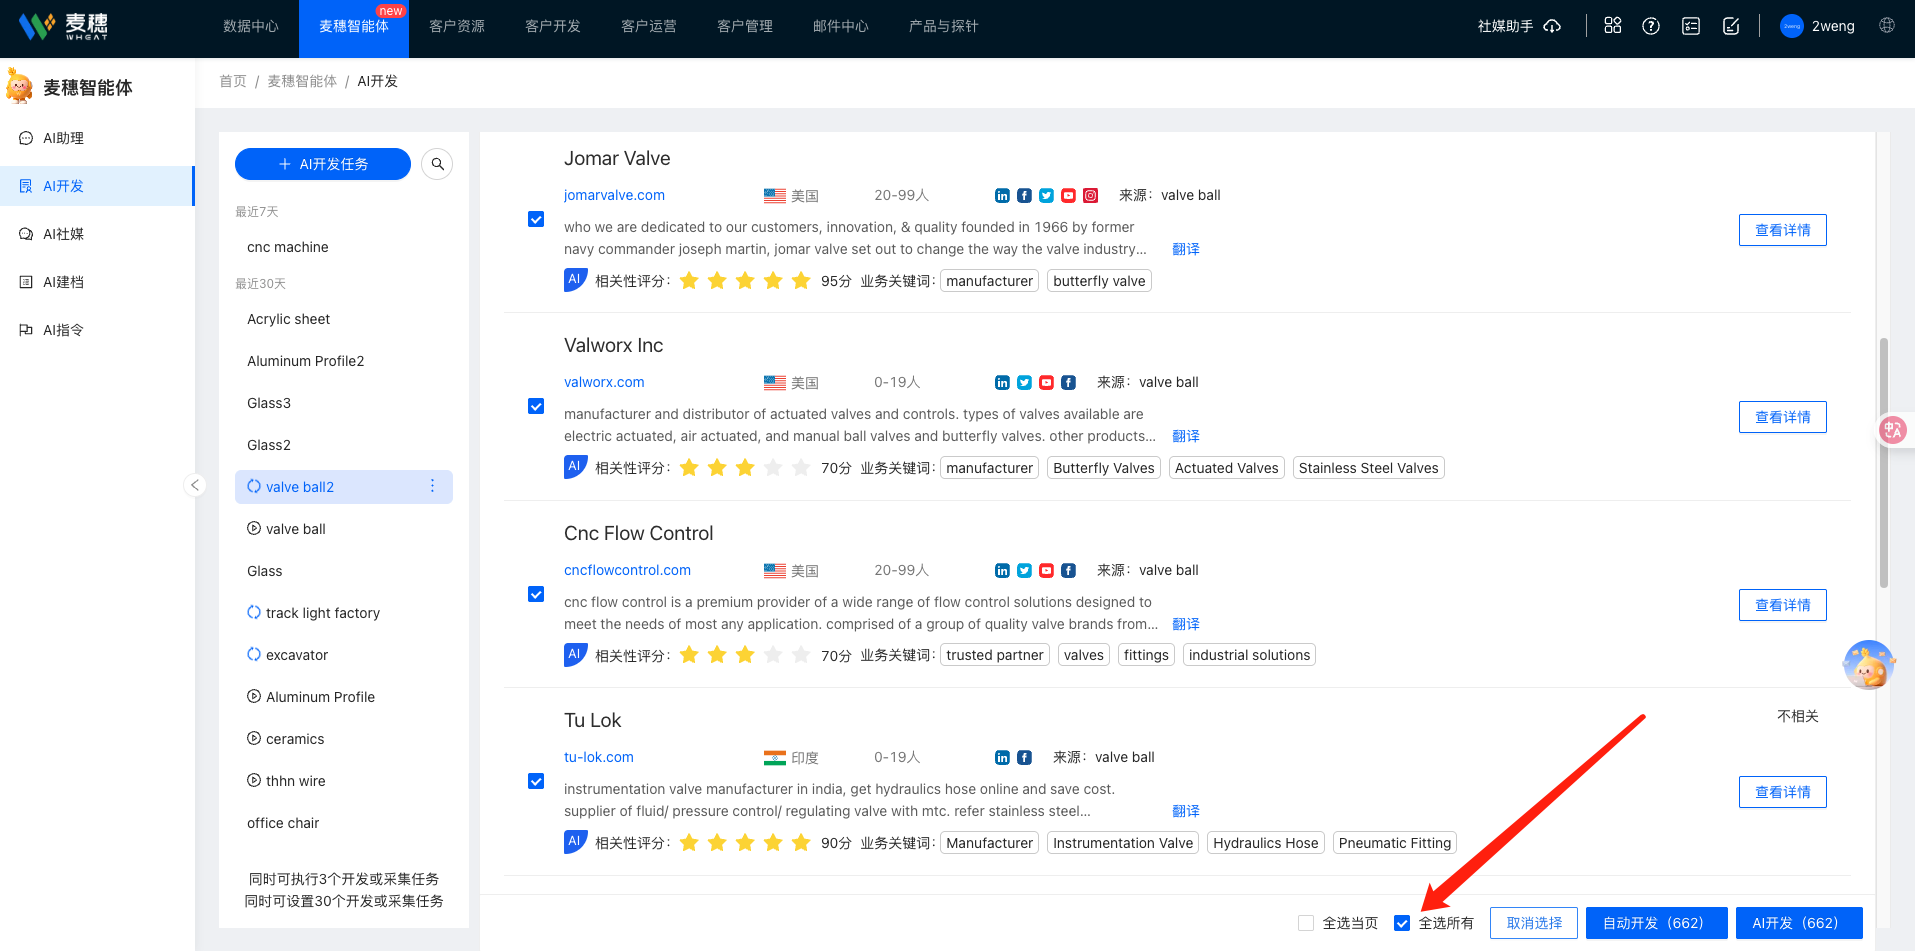1915x951 pixels.
Task: Open the 客户运营 tab
Action: click(x=649, y=27)
